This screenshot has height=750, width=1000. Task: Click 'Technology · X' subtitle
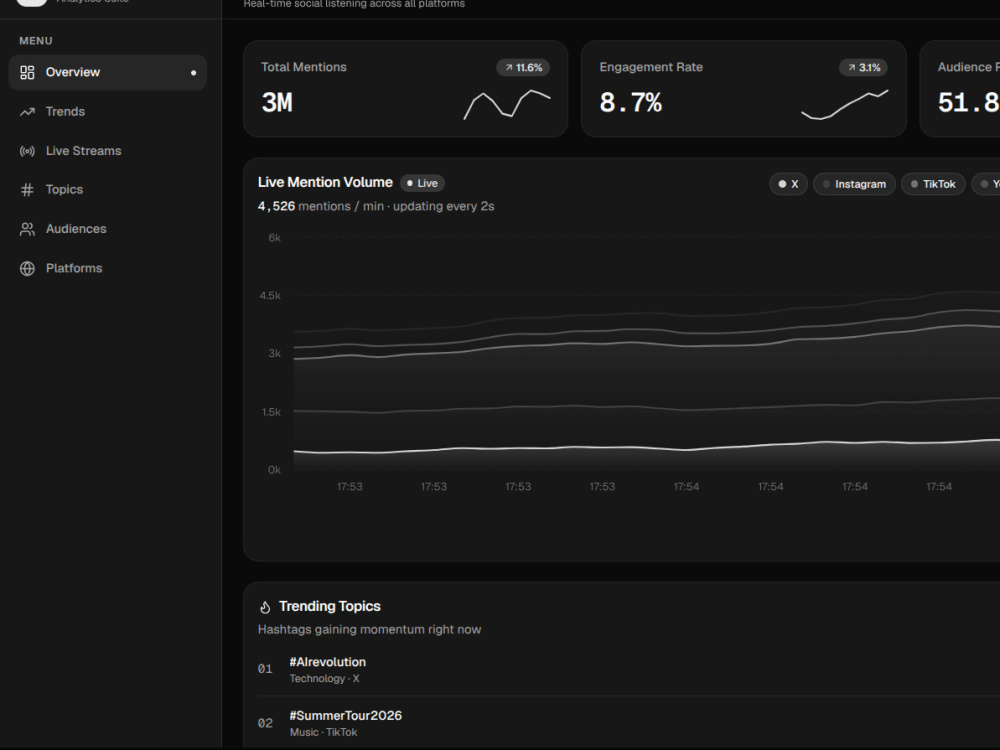325,679
